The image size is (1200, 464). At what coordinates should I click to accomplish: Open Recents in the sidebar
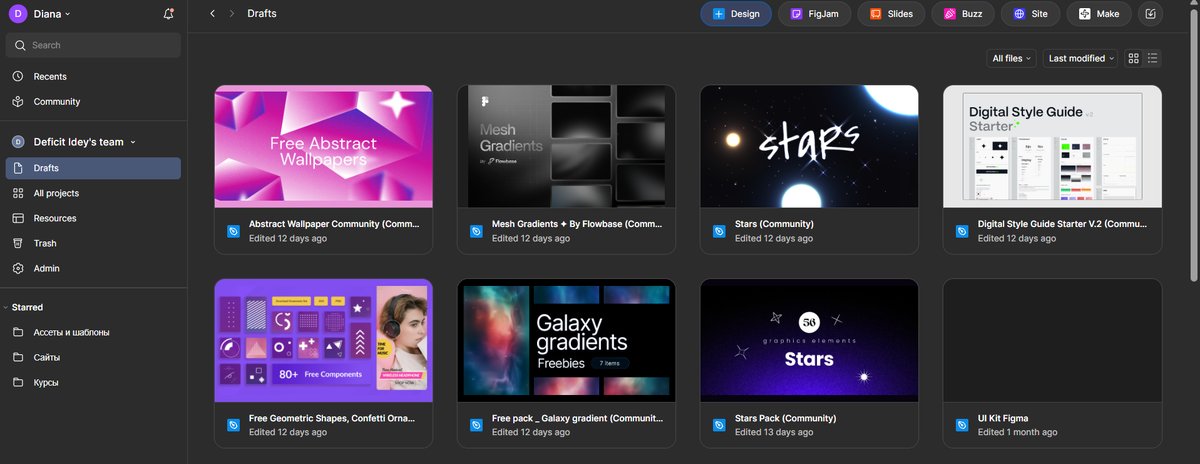pos(93,76)
